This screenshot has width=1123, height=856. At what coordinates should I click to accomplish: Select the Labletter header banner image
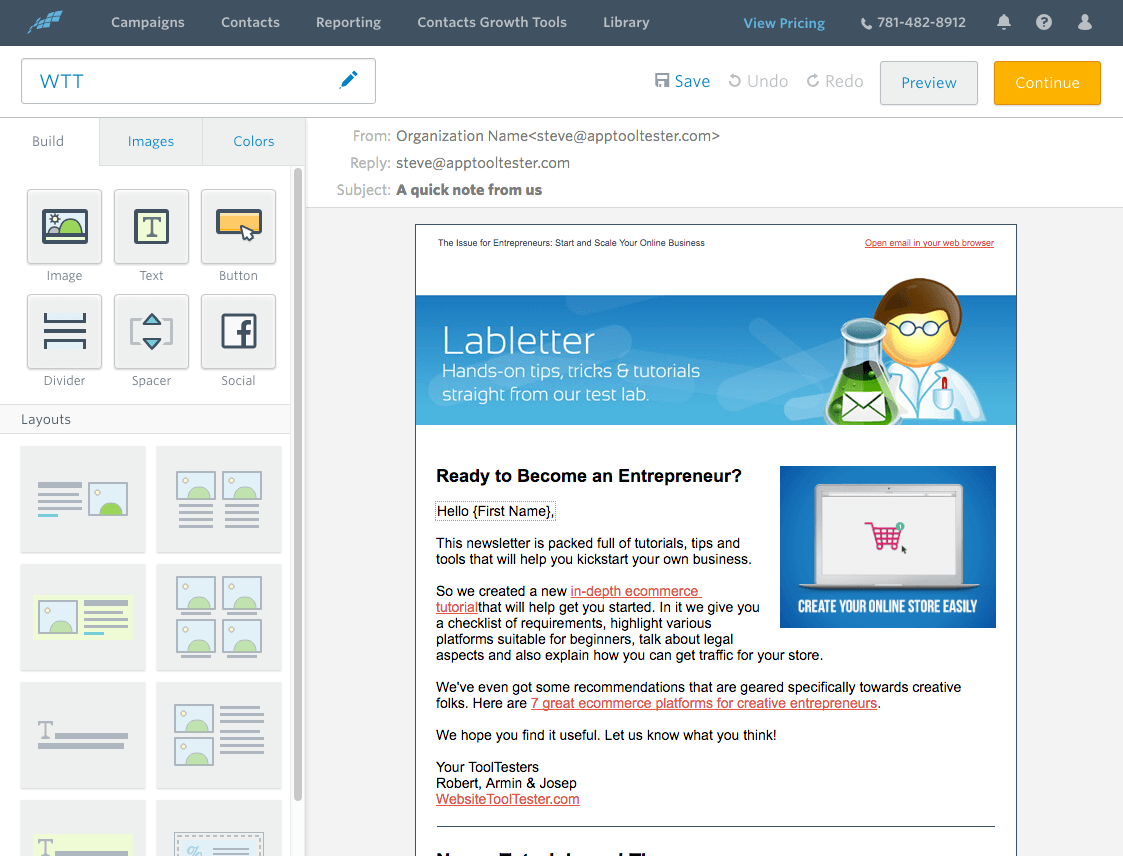[x=715, y=352]
